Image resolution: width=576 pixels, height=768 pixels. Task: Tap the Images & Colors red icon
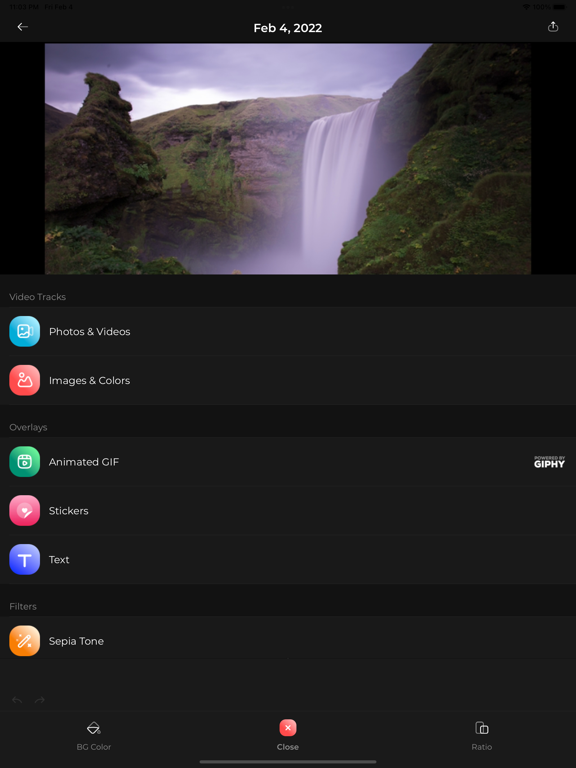24,381
